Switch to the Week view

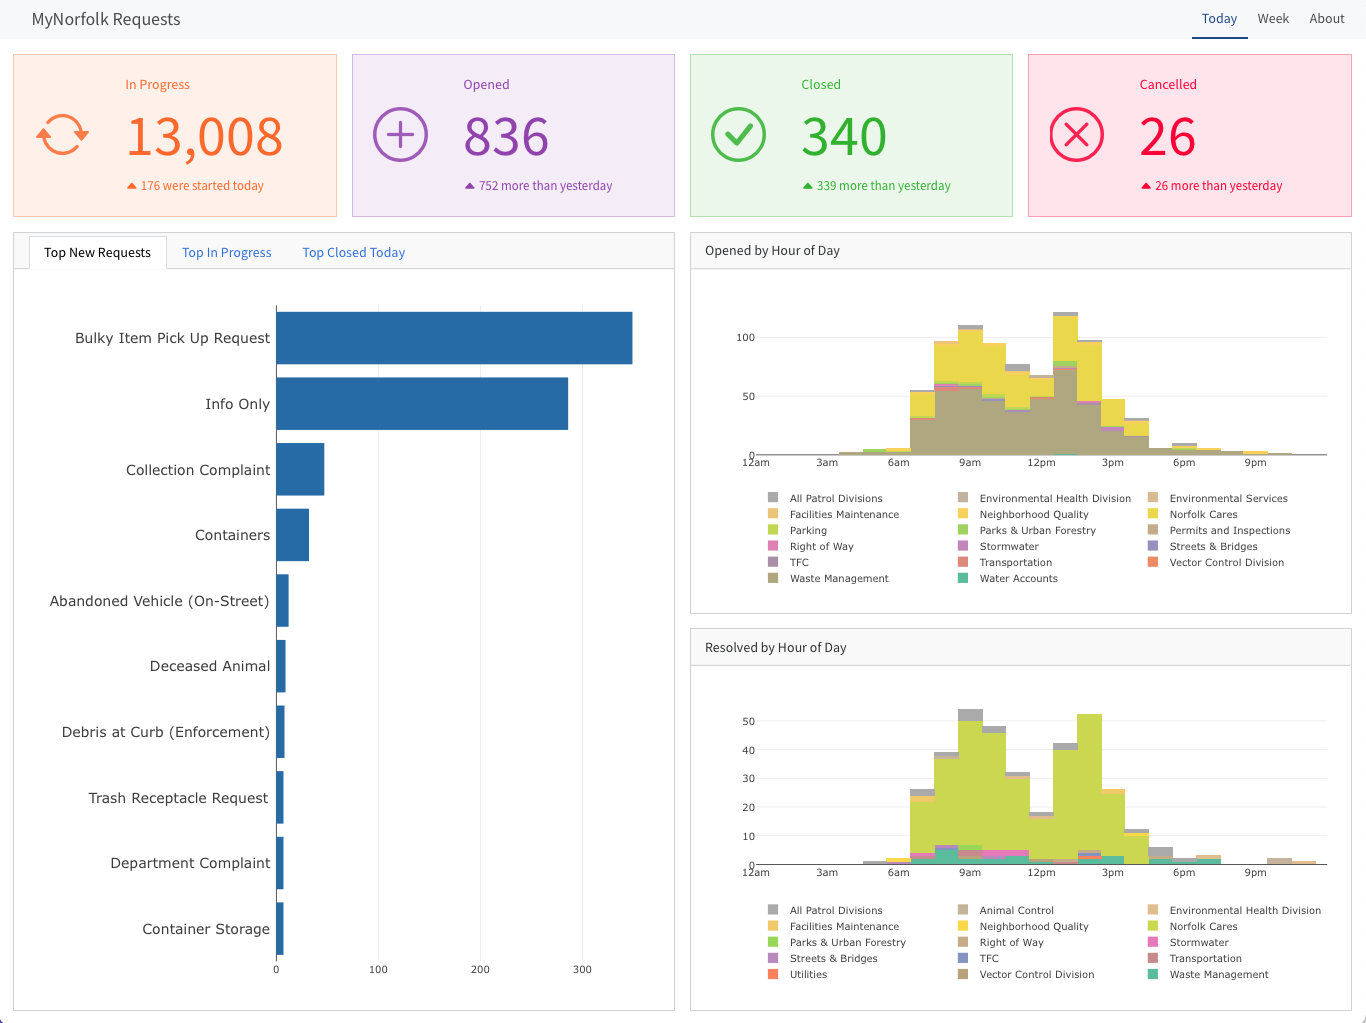1272,19
